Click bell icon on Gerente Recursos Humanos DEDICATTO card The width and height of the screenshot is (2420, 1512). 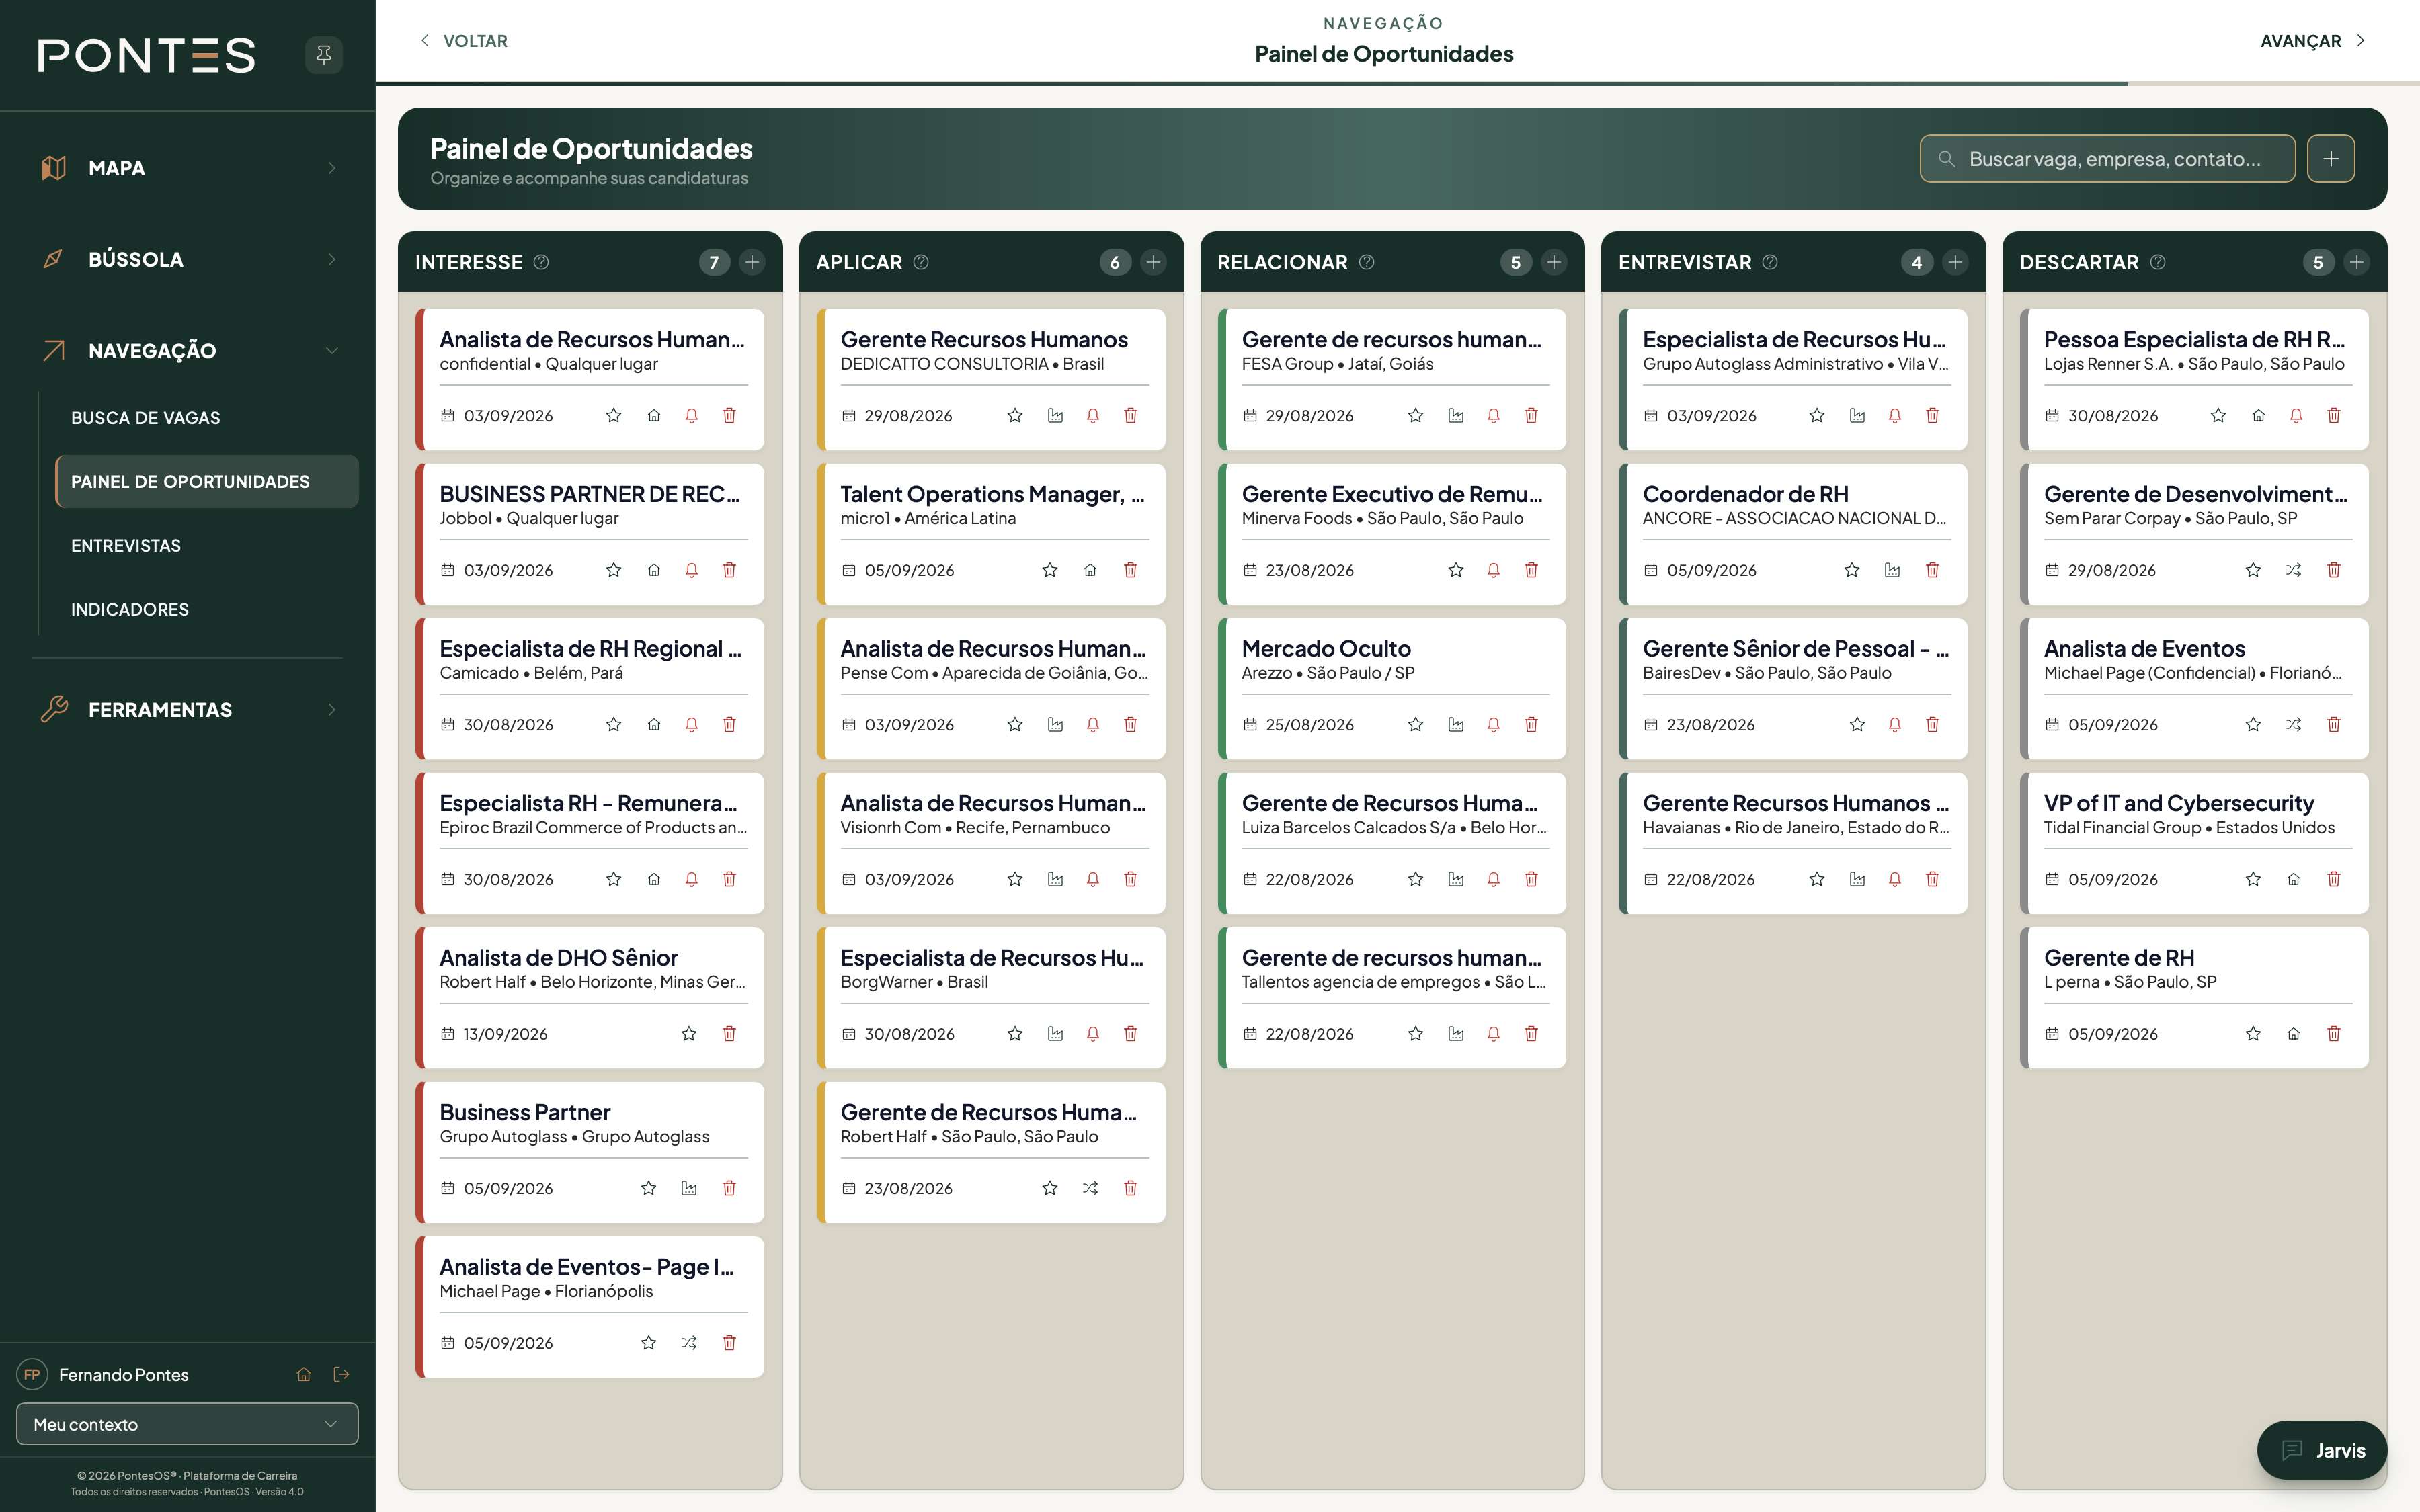click(1092, 415)
